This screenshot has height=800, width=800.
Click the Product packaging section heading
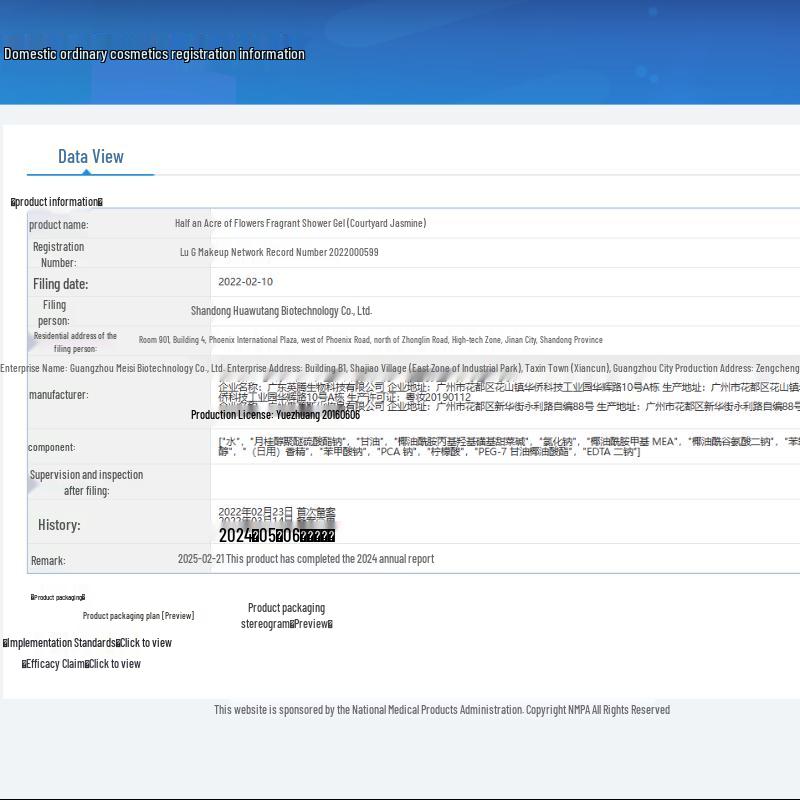[x=58, y=598]
